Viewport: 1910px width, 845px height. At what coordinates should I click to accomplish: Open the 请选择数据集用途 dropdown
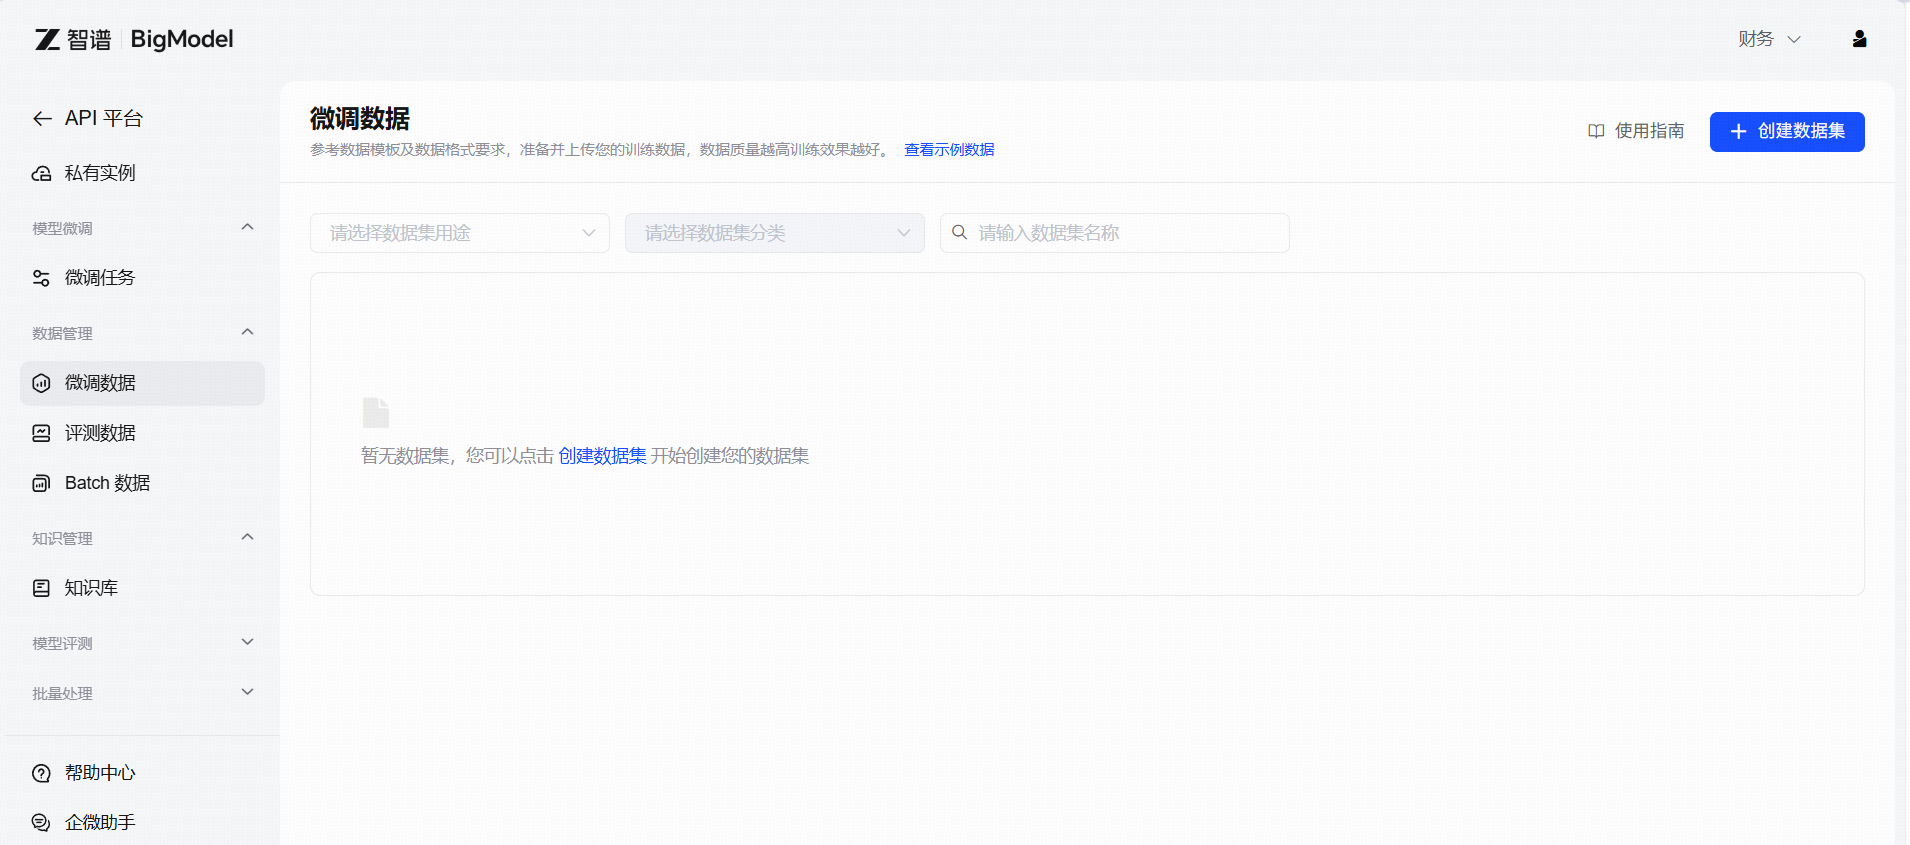point(459,233)
